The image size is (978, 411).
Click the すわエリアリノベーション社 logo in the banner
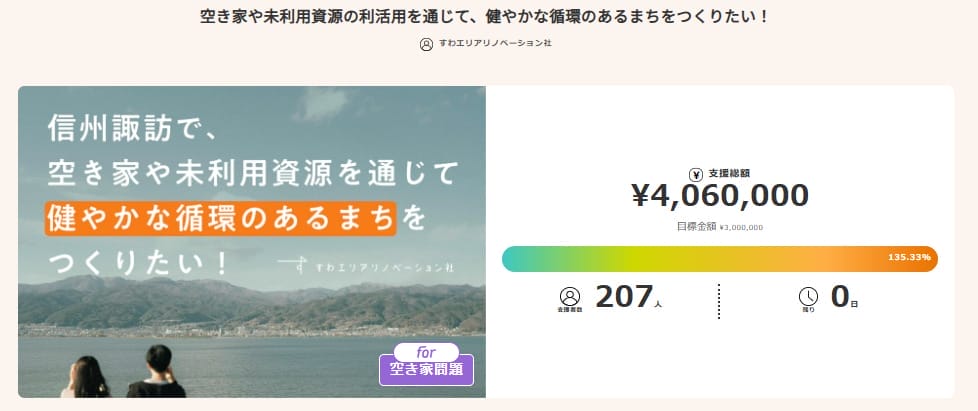[x=368, y=267]
